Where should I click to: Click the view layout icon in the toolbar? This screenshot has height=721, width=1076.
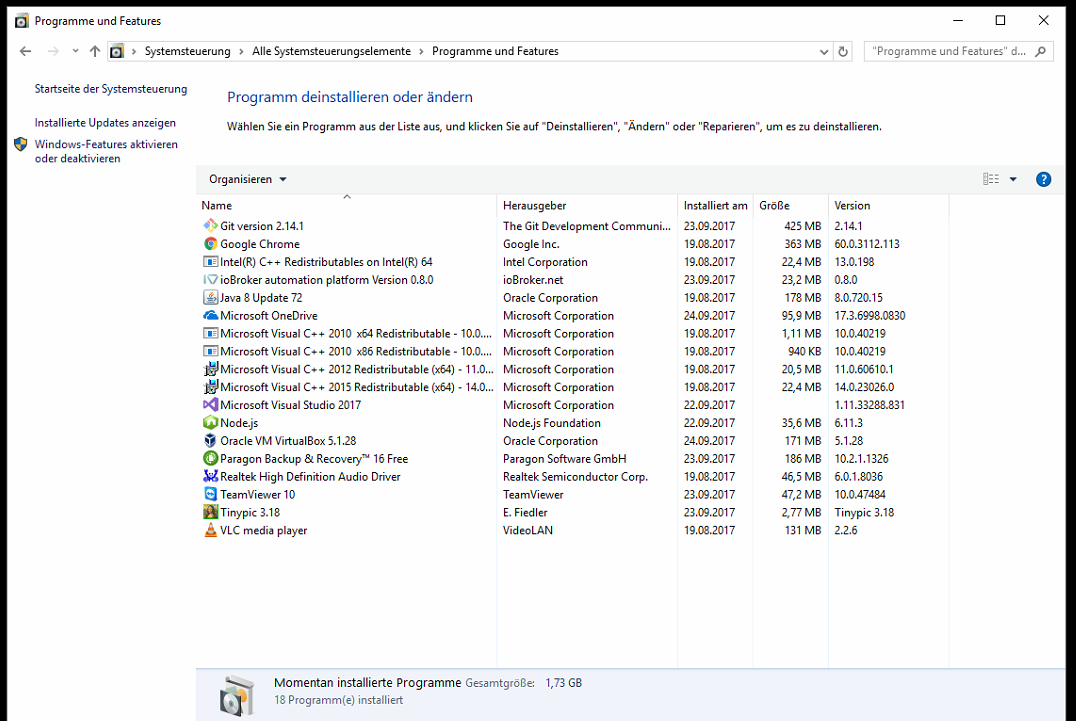tap(991, 179)
